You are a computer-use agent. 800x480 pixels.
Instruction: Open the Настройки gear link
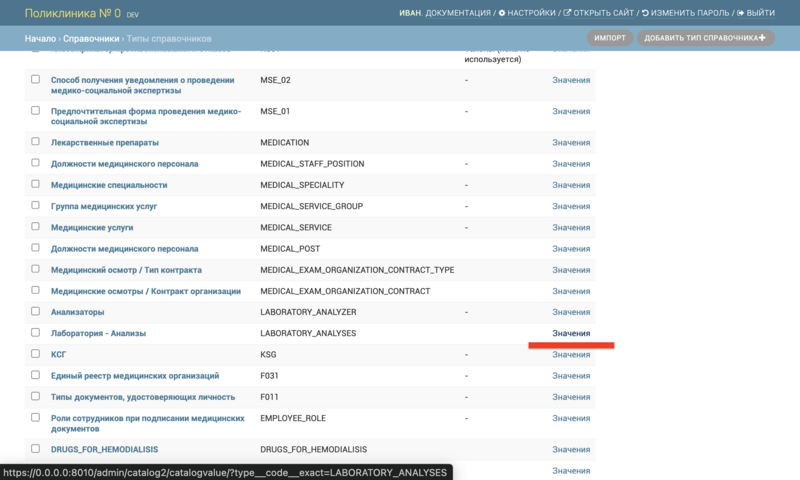click(x=527, y=13)
